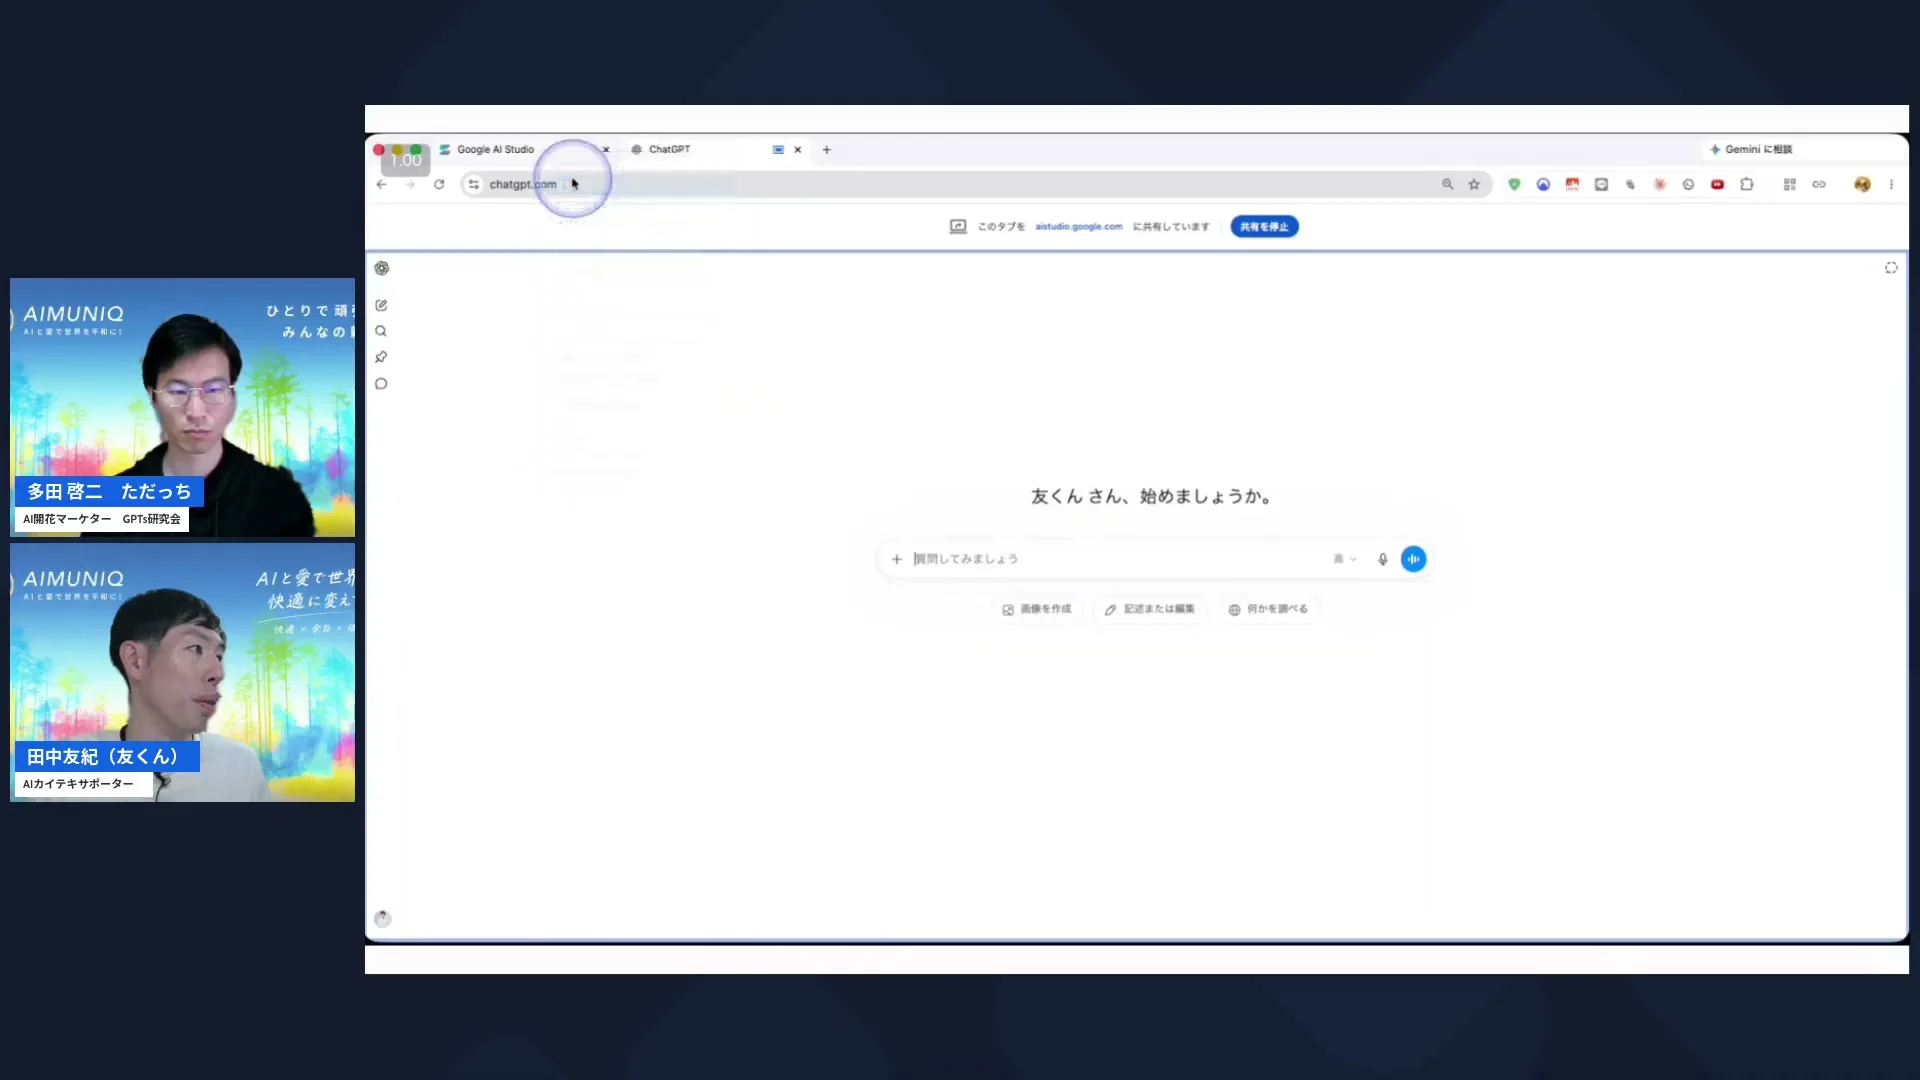Select the 何かを調べる suggestion chip
1920x1080 pixels.
[1268, 609]
